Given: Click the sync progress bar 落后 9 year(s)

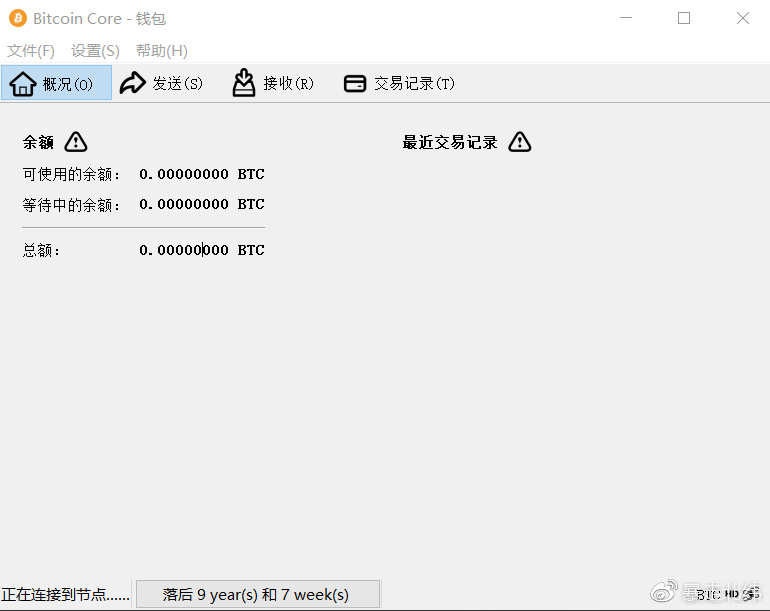Looking at the screenshot, I should 257,594.
